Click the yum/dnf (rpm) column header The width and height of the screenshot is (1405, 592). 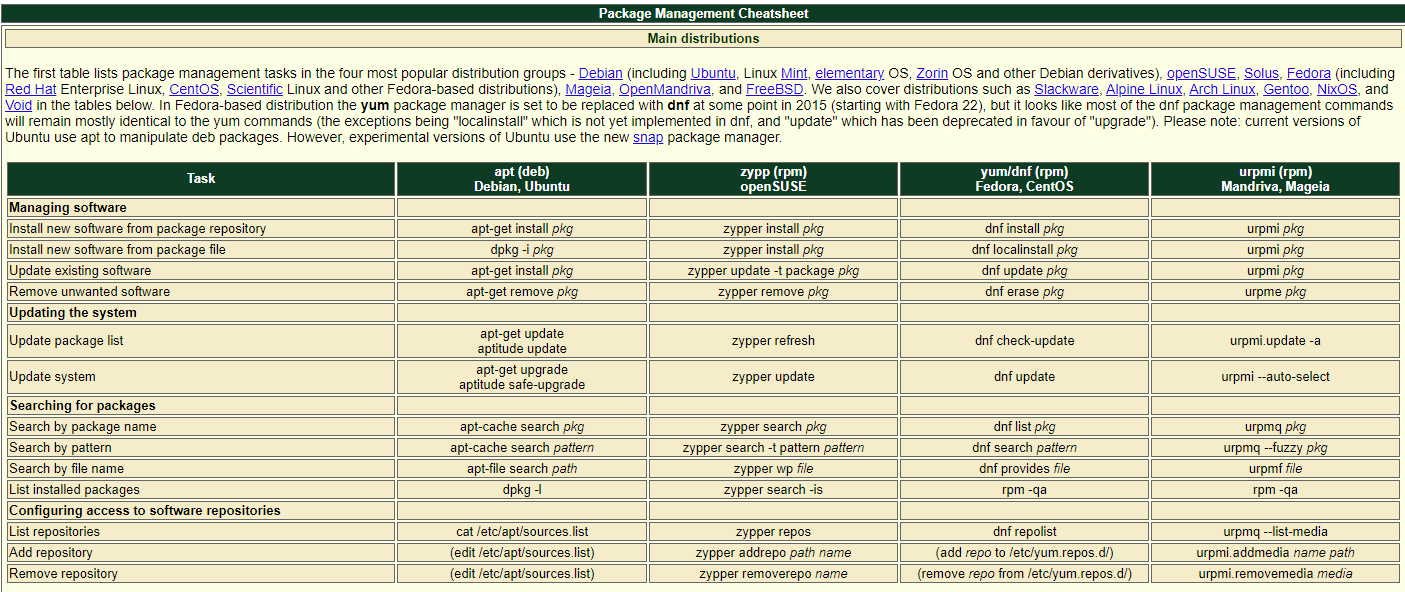pyautogui.click(x=1025, y=179)
